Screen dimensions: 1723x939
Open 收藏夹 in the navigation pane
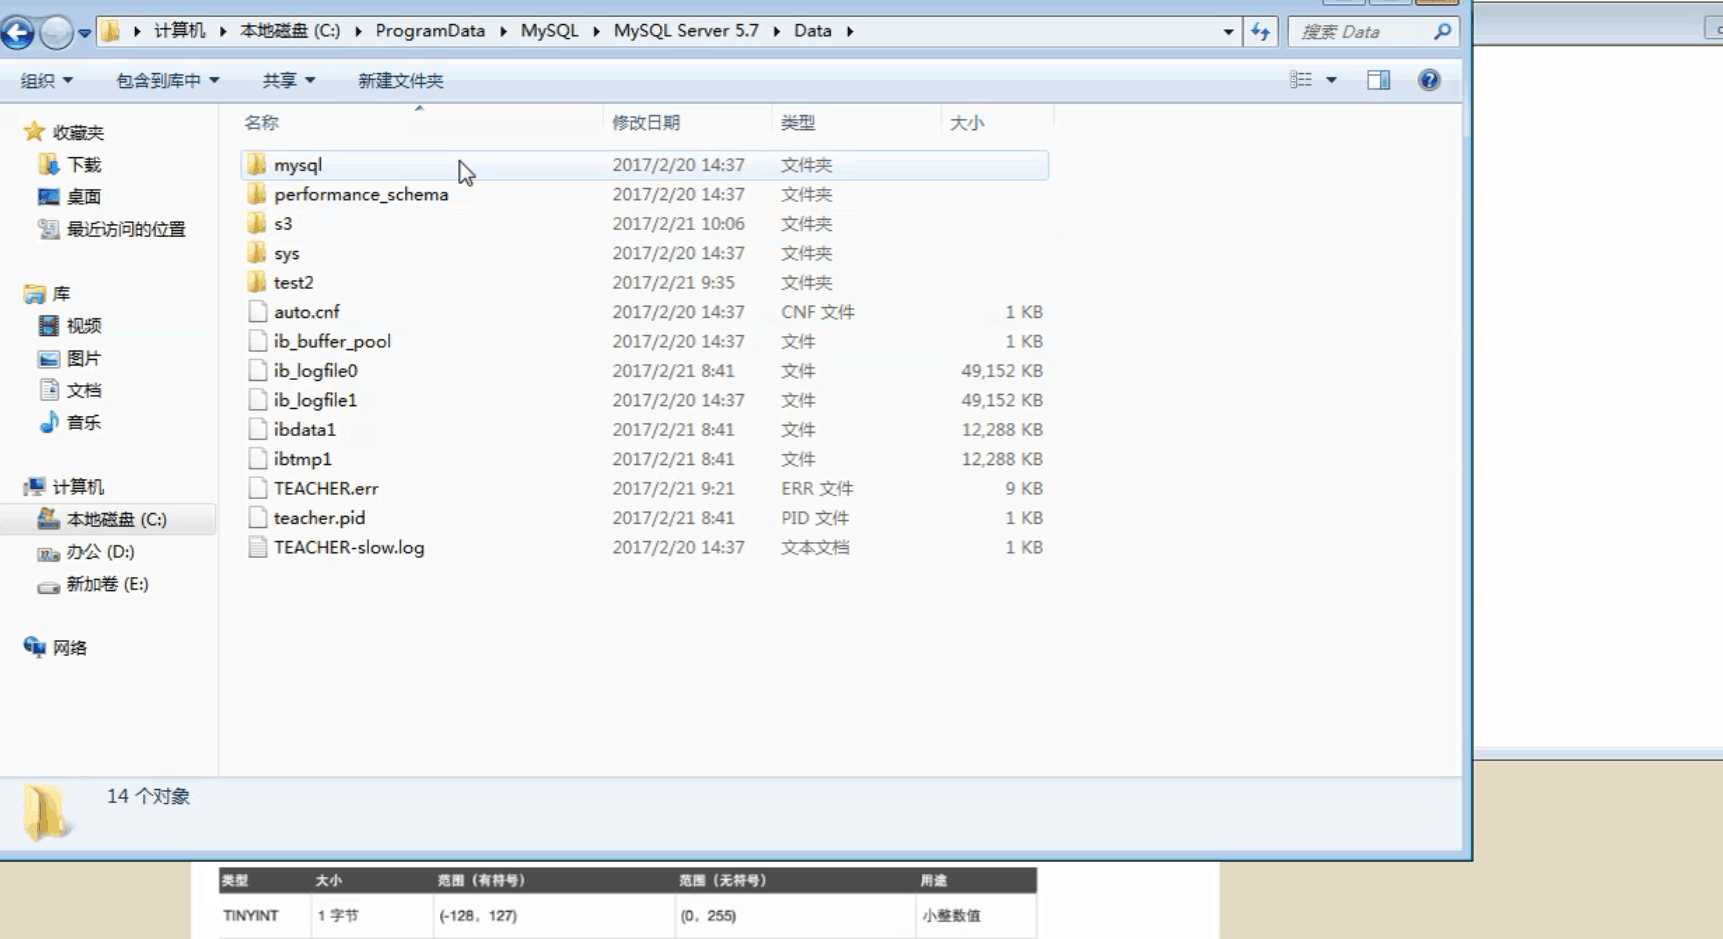(x=78, y=132)
